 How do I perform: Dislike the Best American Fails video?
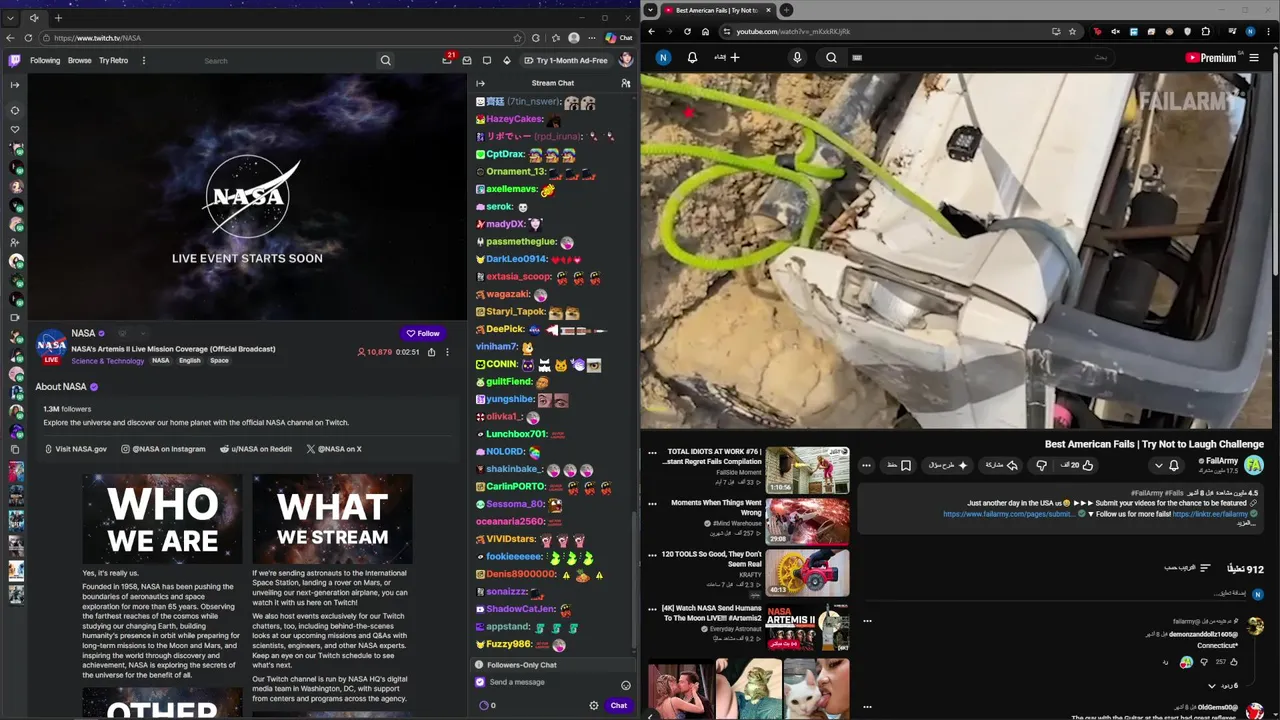pos(1042,465)
